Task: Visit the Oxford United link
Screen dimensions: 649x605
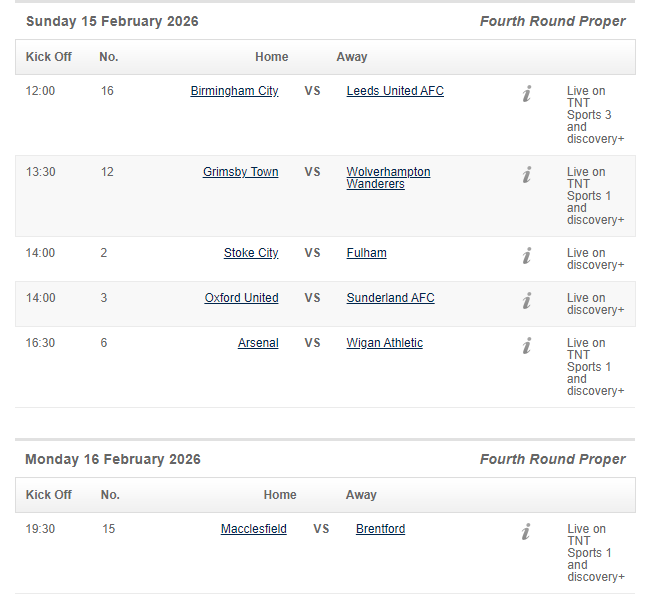Action: [241, 298]
